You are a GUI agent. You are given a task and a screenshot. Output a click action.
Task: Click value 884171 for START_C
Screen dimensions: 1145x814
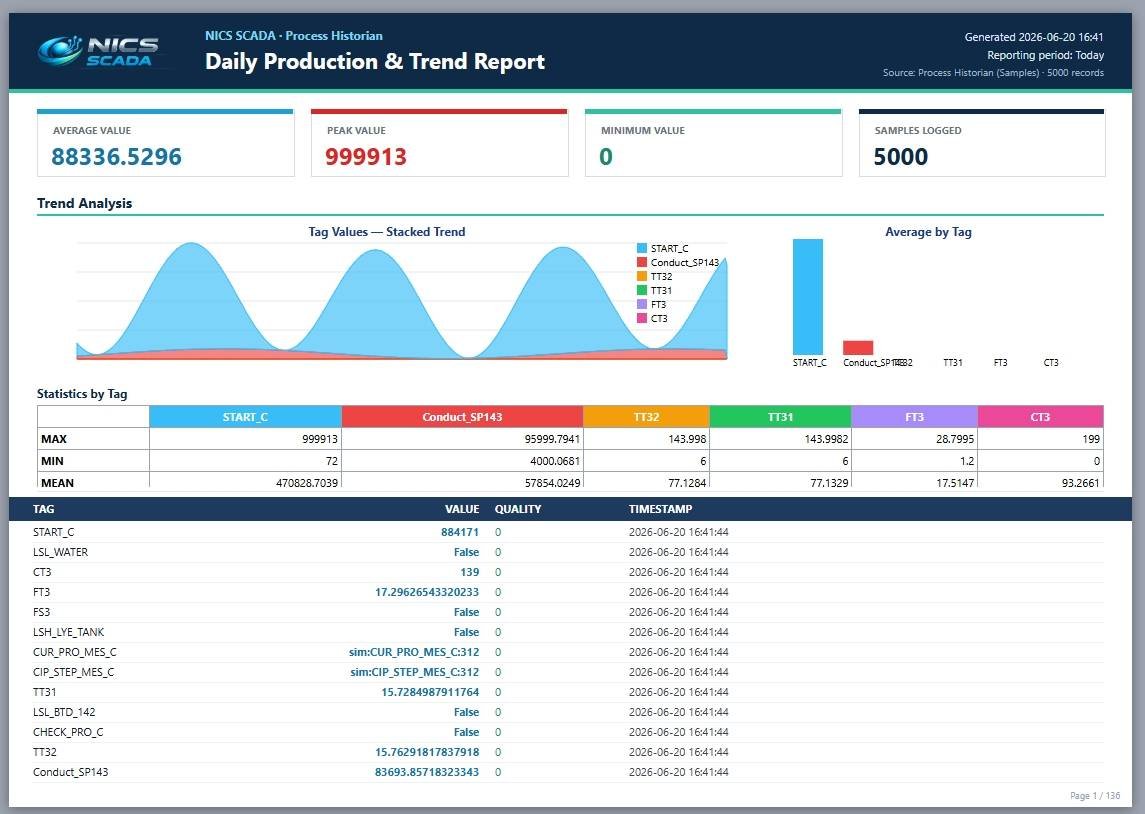460,532
